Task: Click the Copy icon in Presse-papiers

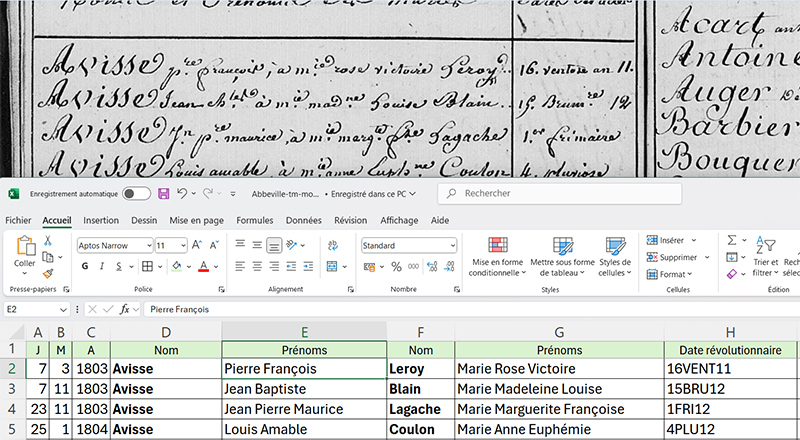Action: coord(48,257)
